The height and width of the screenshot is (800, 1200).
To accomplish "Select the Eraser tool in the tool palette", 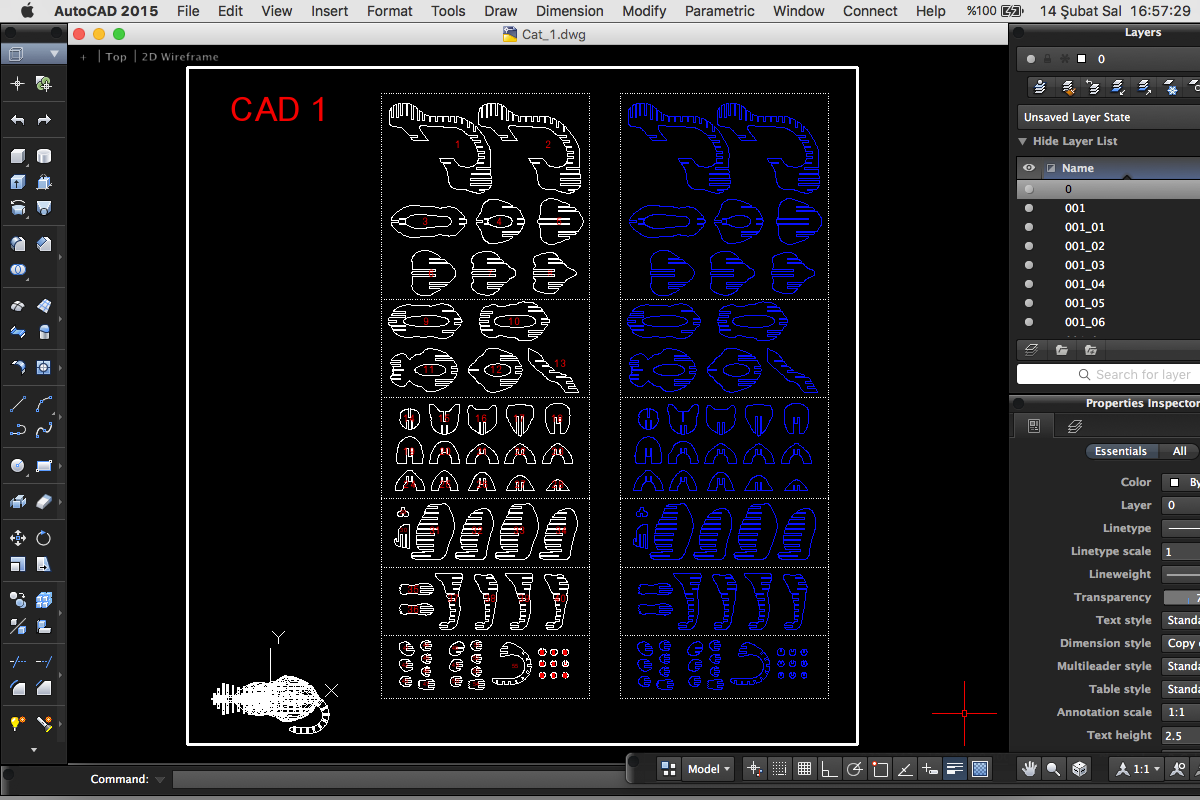I will pyautogui.click(x=44, y=501).
